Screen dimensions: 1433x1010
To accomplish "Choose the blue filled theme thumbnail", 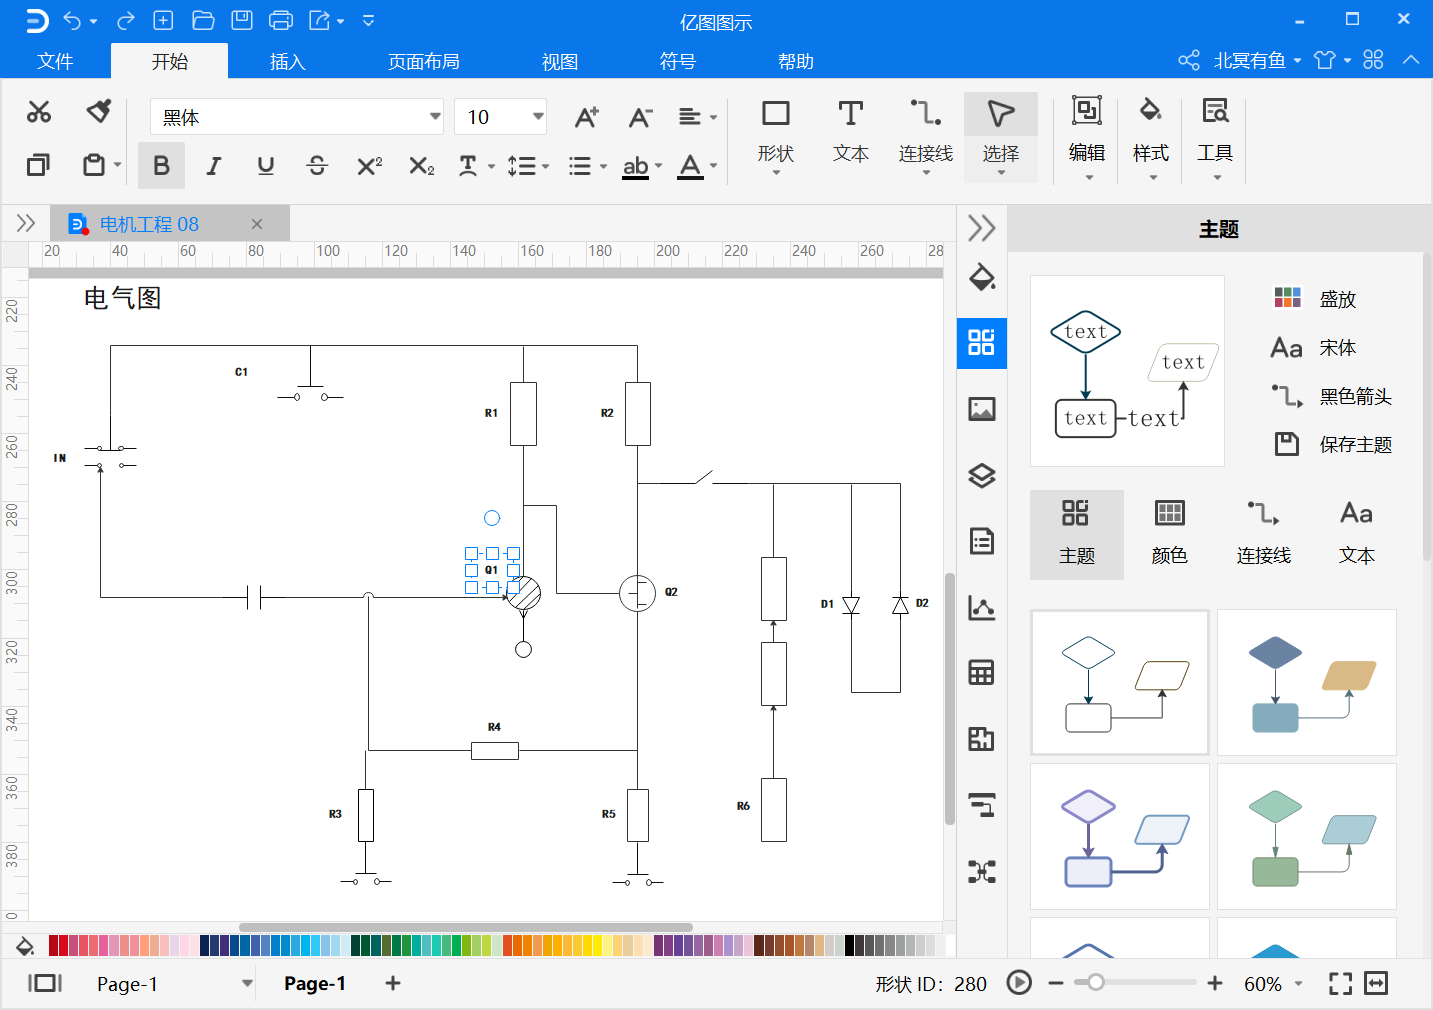I will (x=1307, y=683).
